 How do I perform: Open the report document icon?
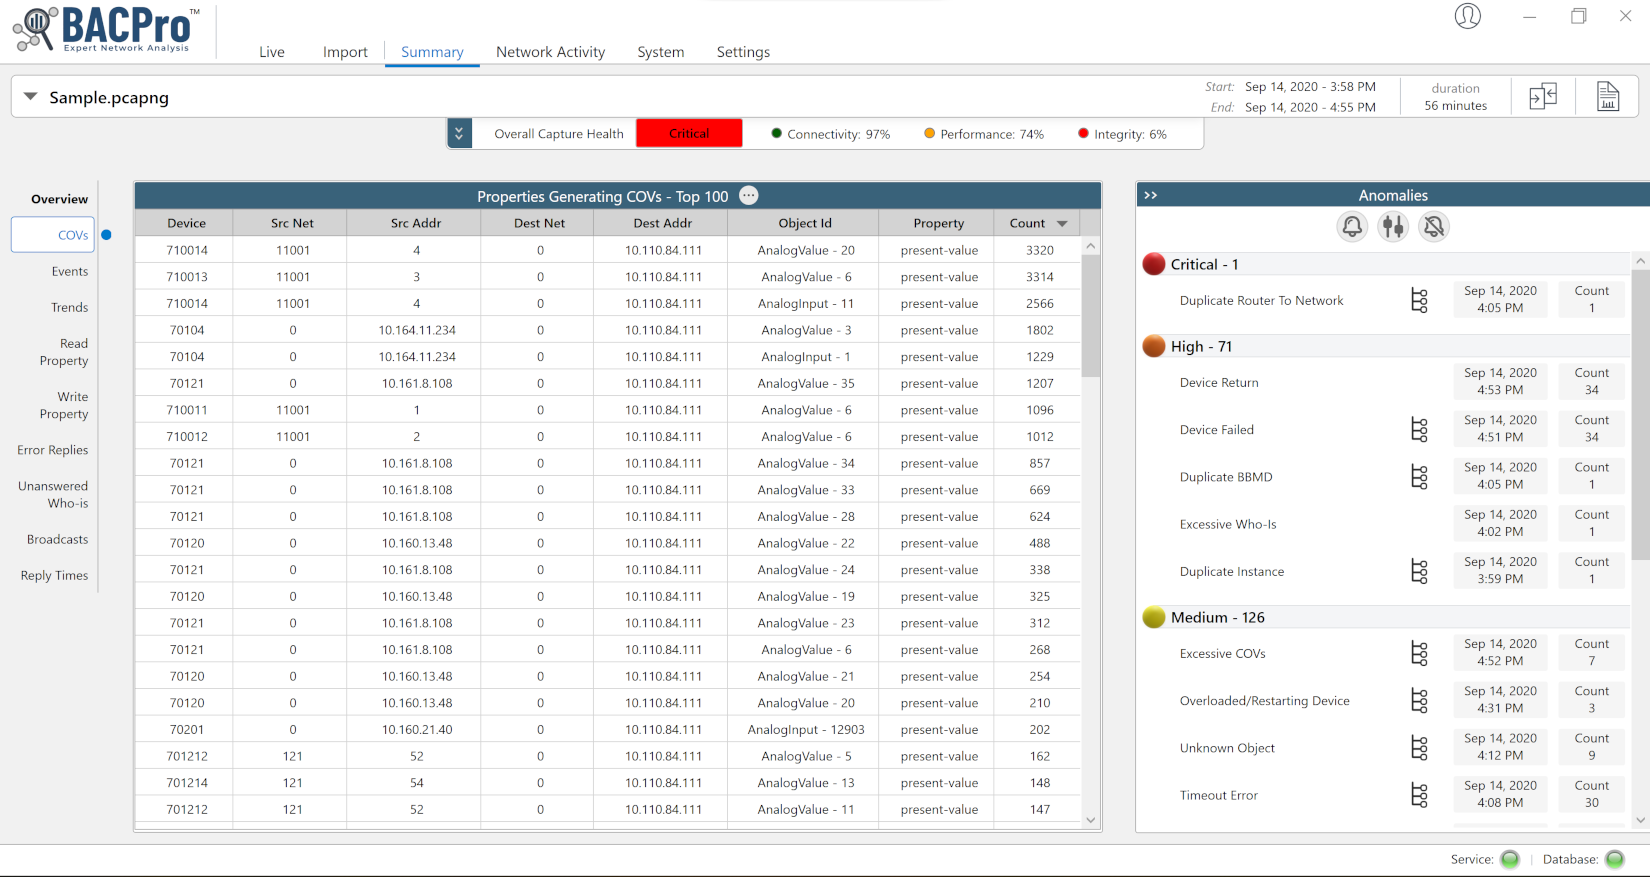(1608, 96)
